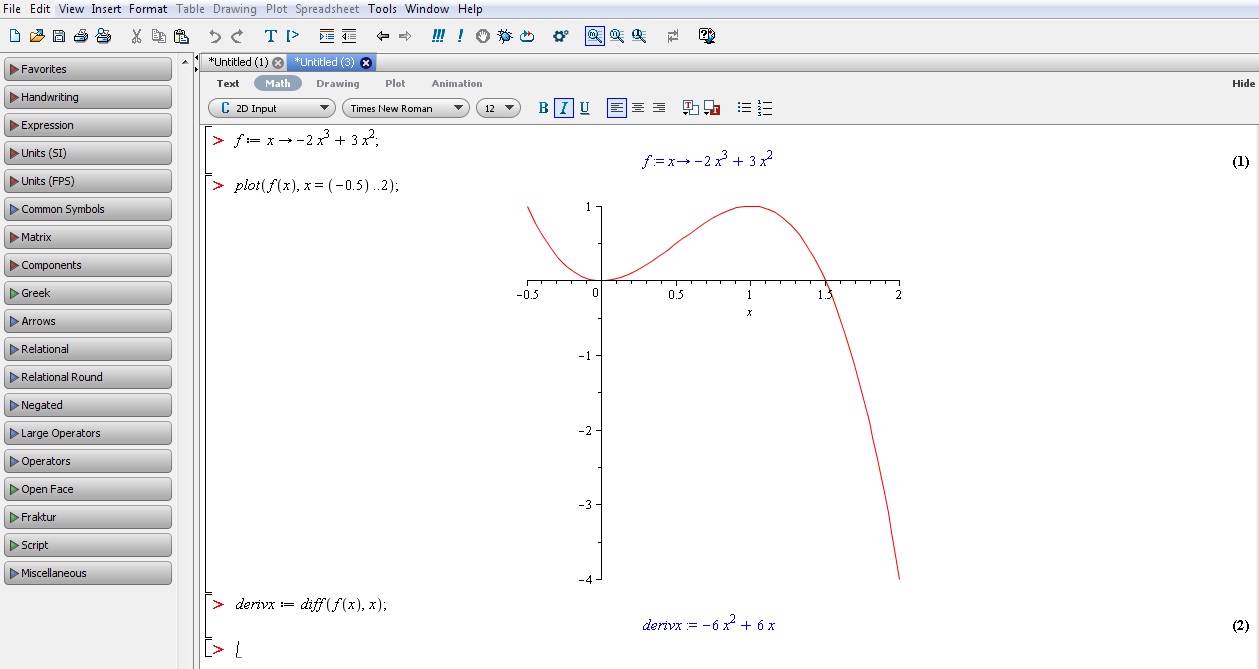1259x669 pixels.
Task: Open the Maple debugger
Action: [x=505, y=36]
